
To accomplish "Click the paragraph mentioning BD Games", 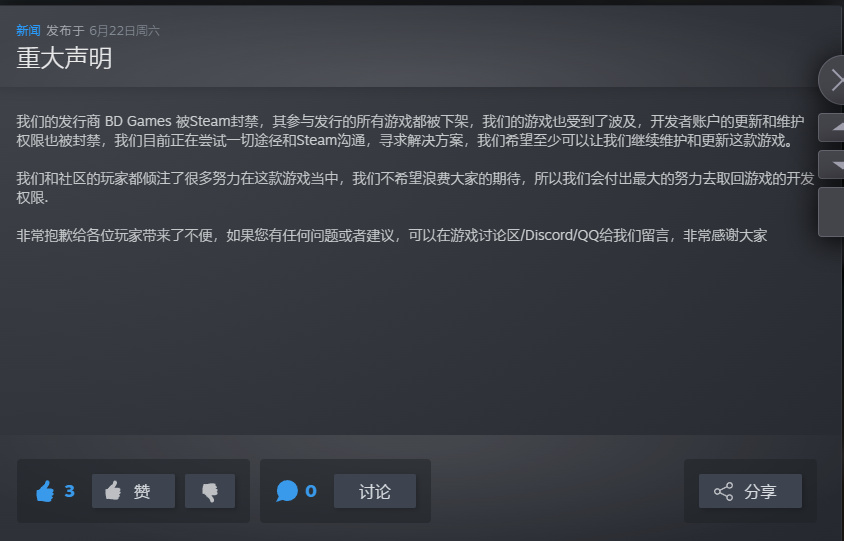I will coord(410,131).
